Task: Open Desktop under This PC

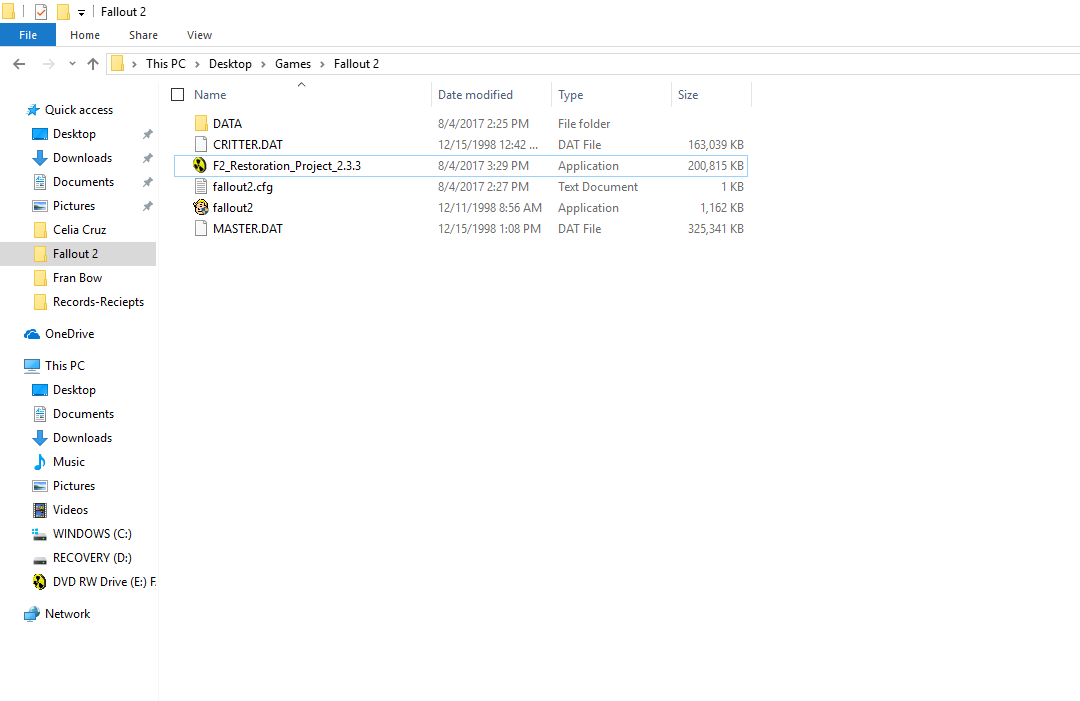Action: [x=74, y=390]
